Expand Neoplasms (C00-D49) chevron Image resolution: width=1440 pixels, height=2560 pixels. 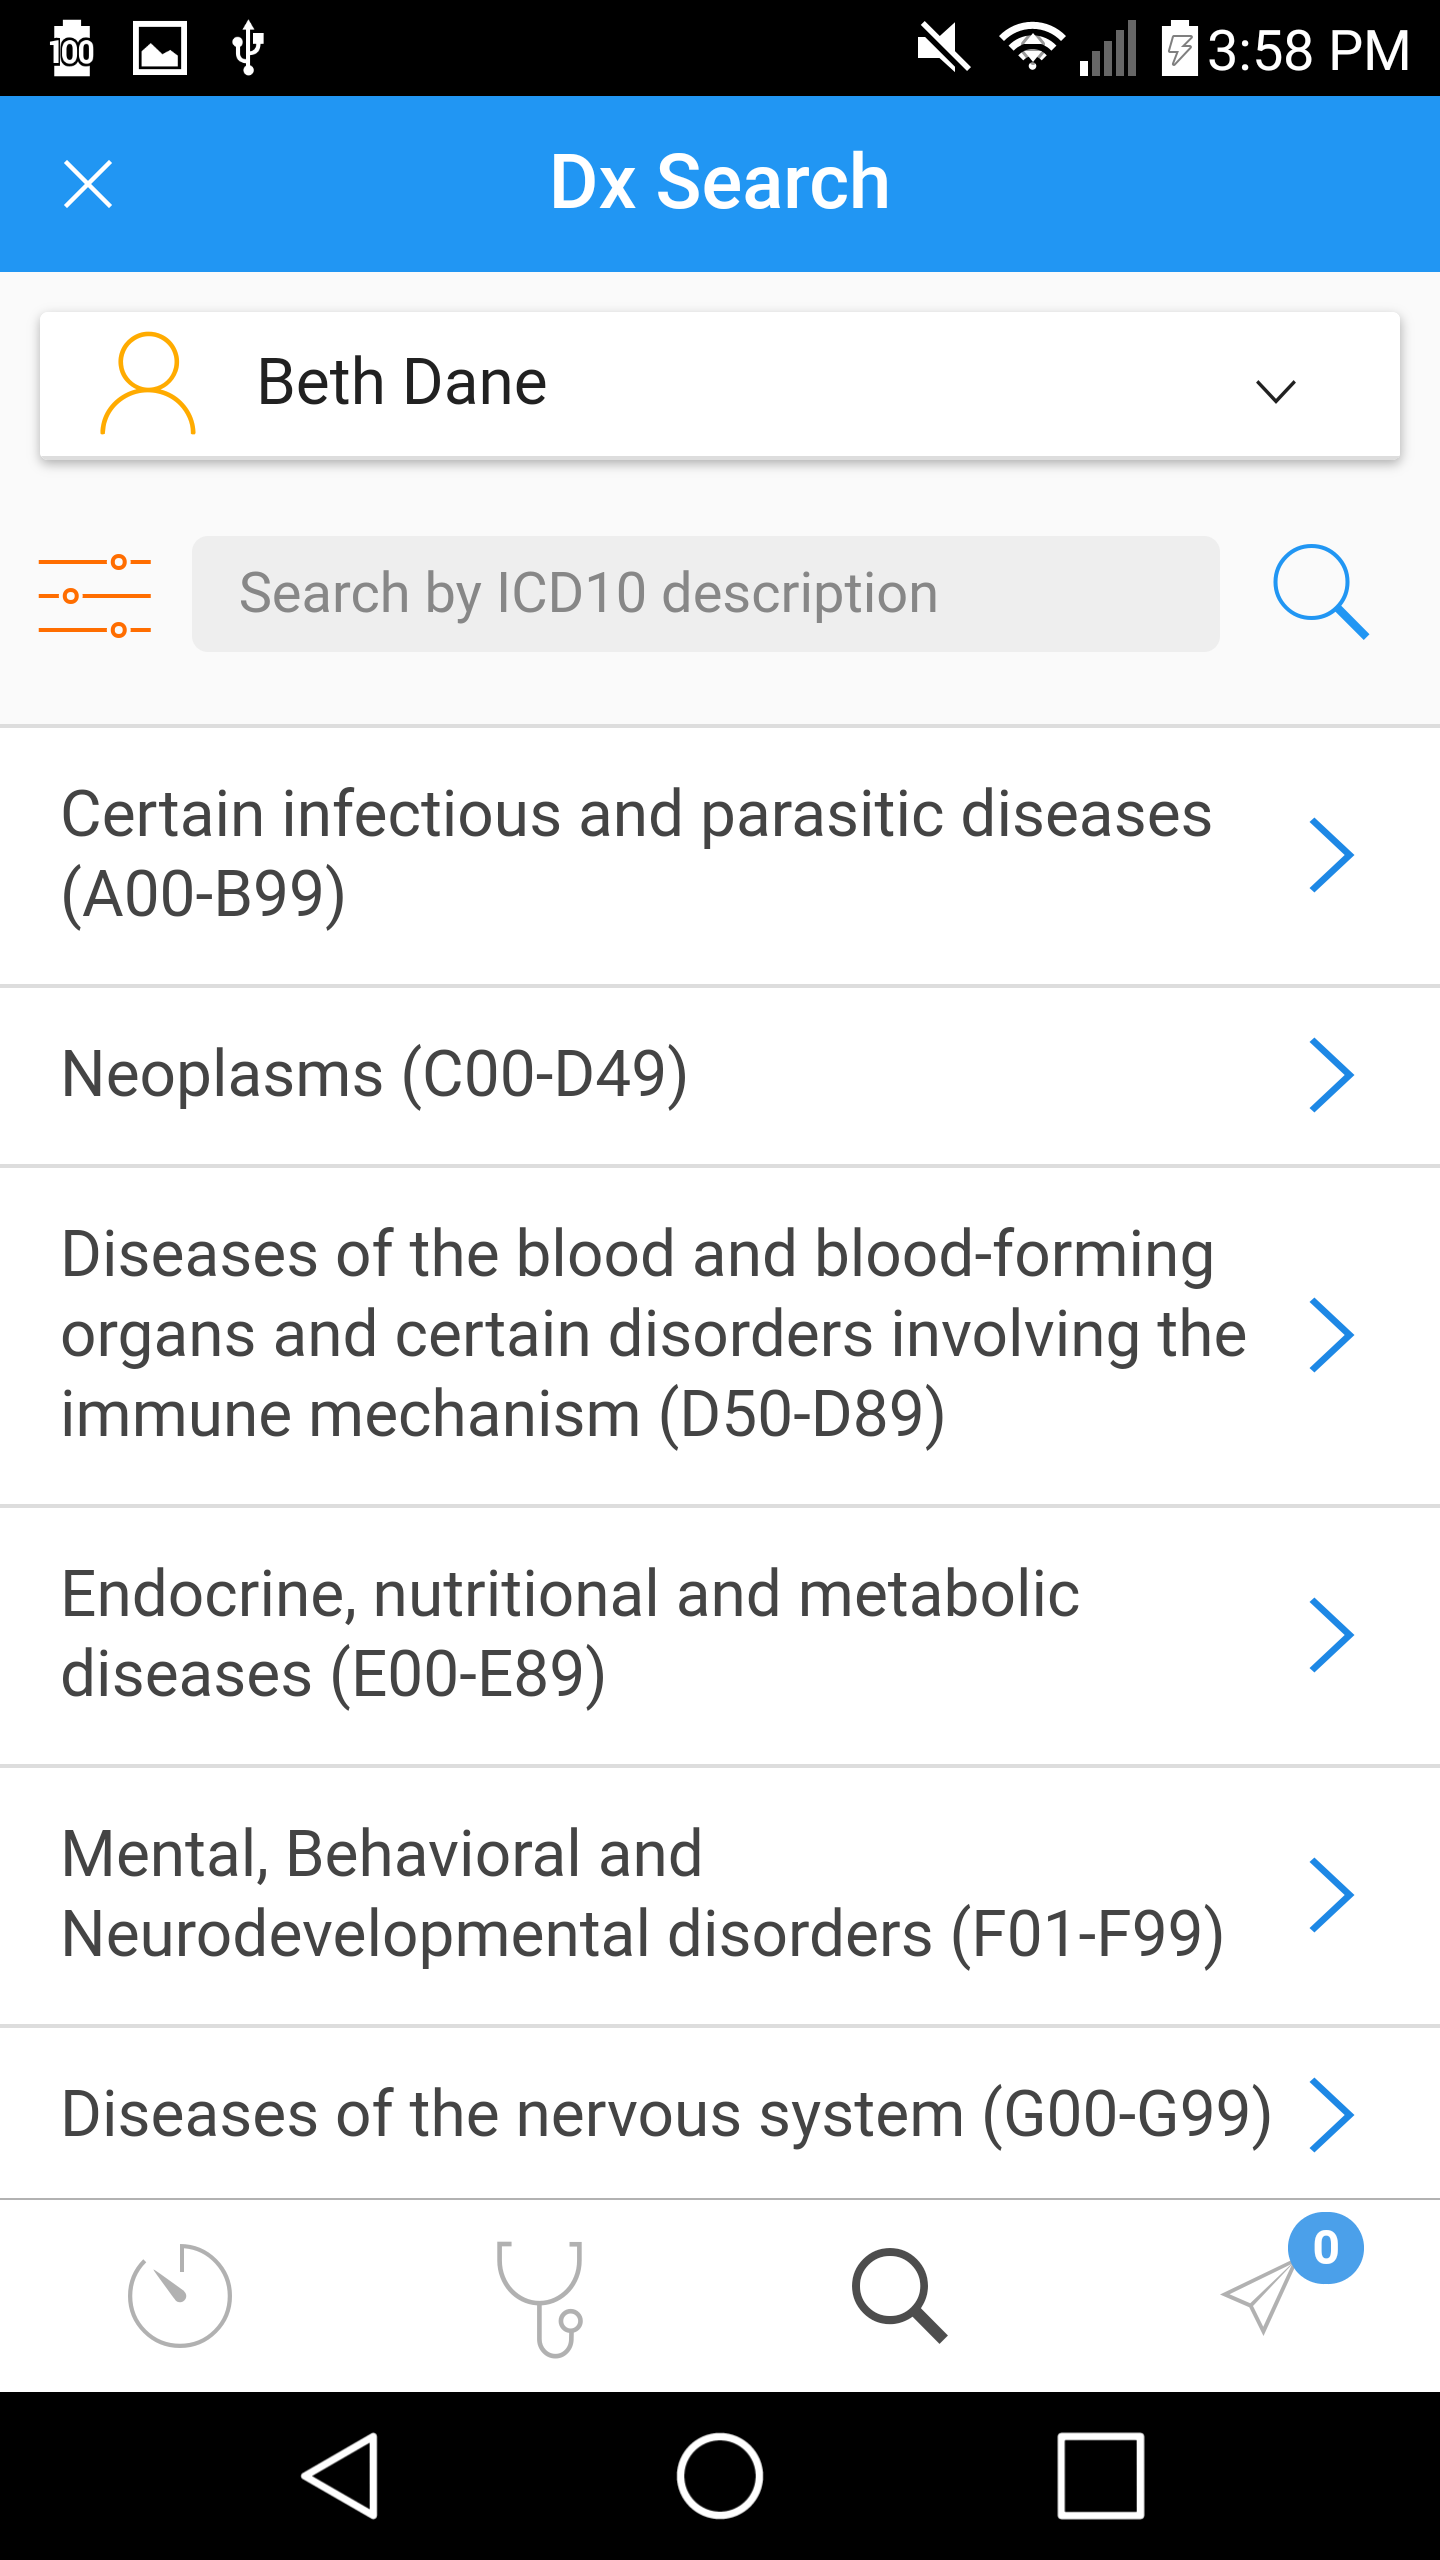[1331, 1075]
